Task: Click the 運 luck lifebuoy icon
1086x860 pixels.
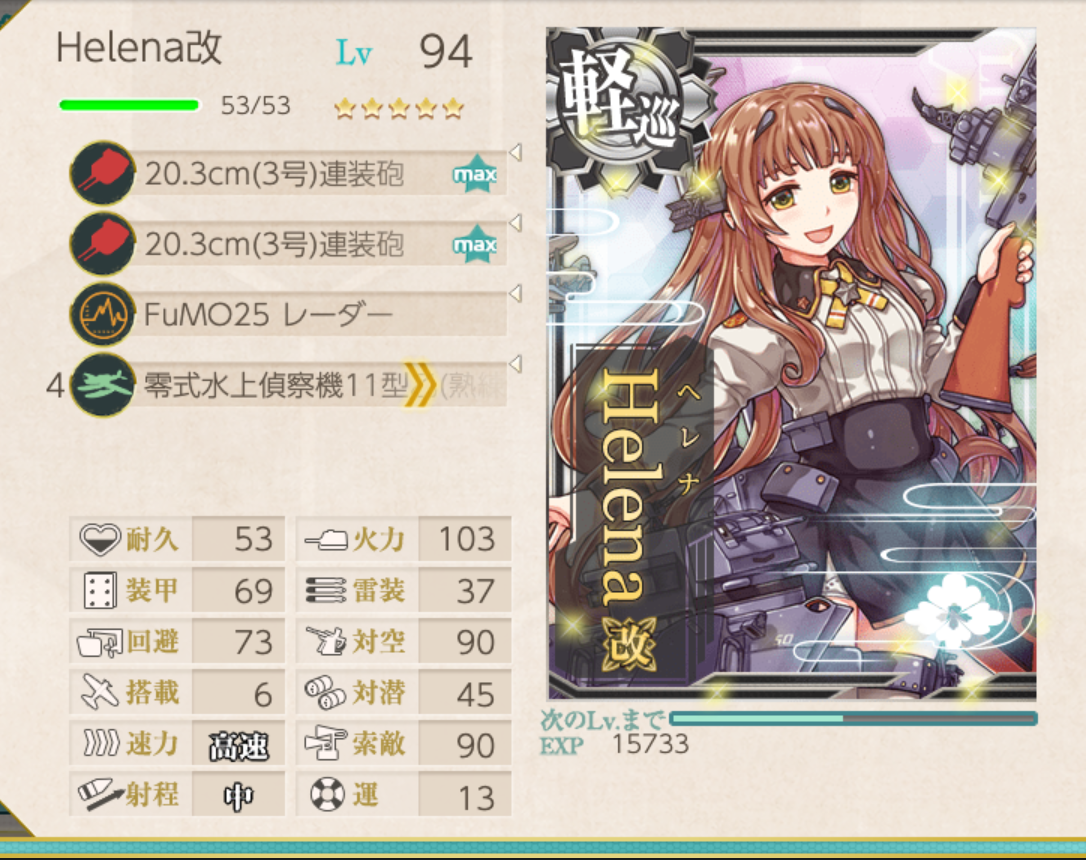Action: point(327,794)
